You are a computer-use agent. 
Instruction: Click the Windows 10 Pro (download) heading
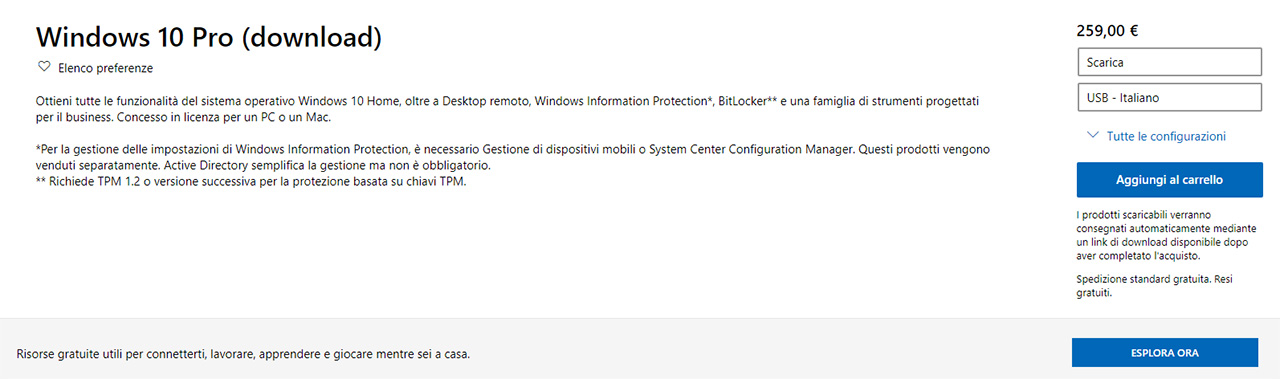click(x=210, y=36)
